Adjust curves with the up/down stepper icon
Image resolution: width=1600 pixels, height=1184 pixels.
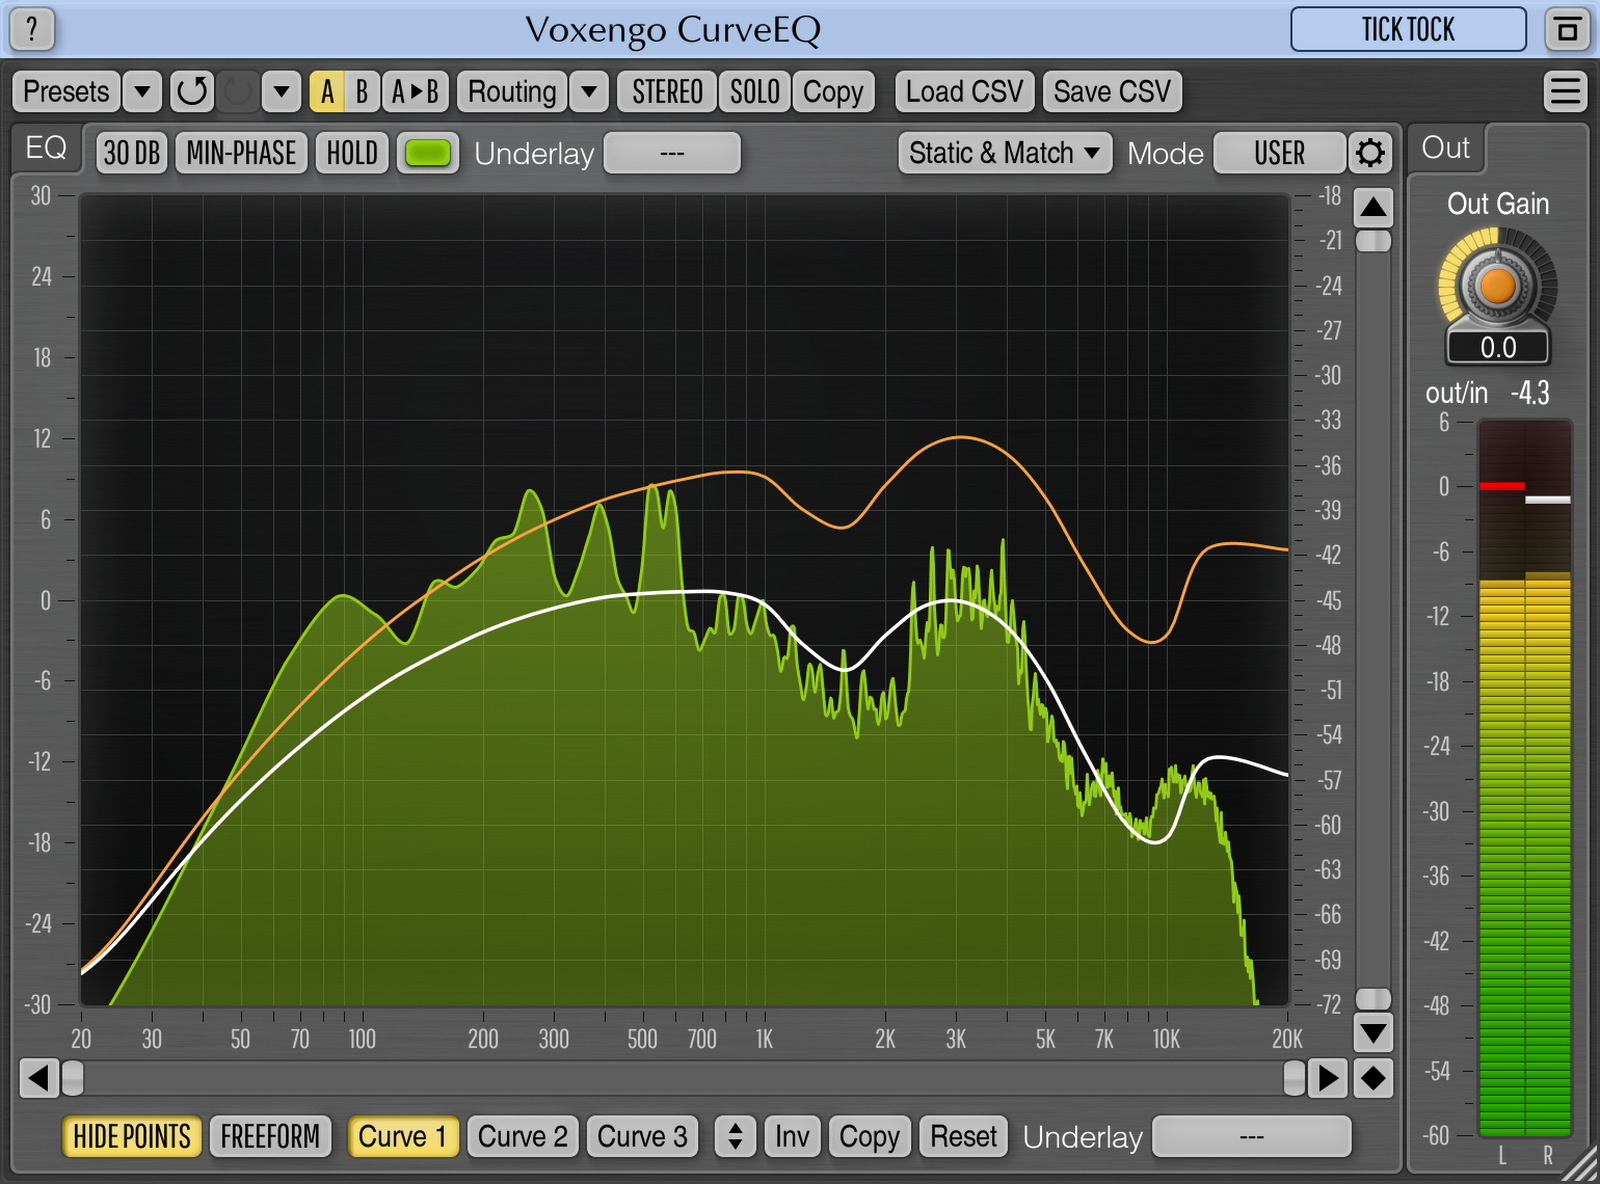pyautogui.click(x=735, y=1136)
